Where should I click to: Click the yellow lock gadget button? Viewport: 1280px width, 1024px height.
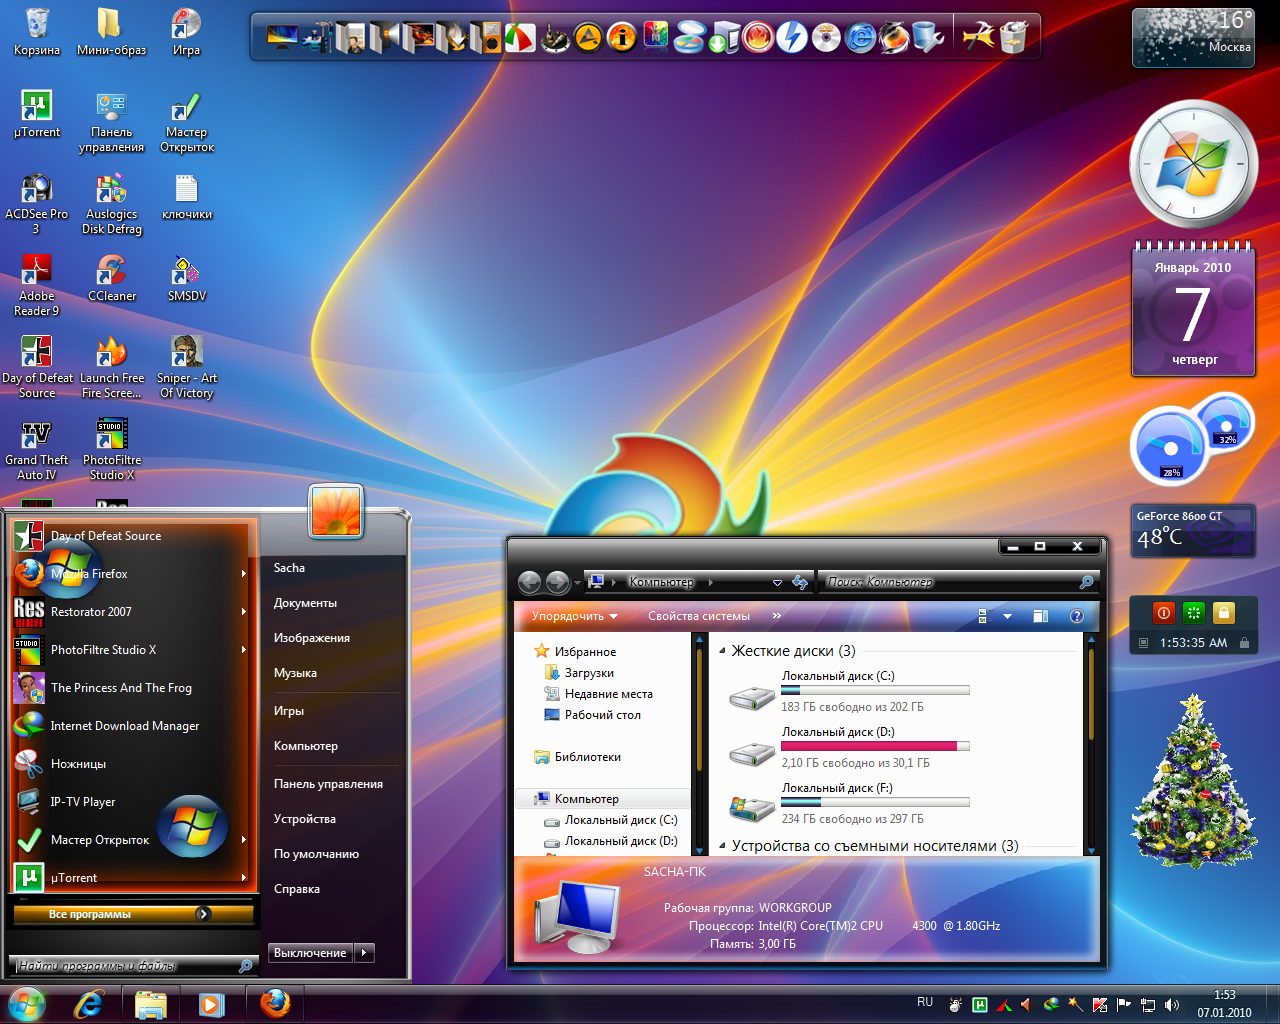[1224, 612]
